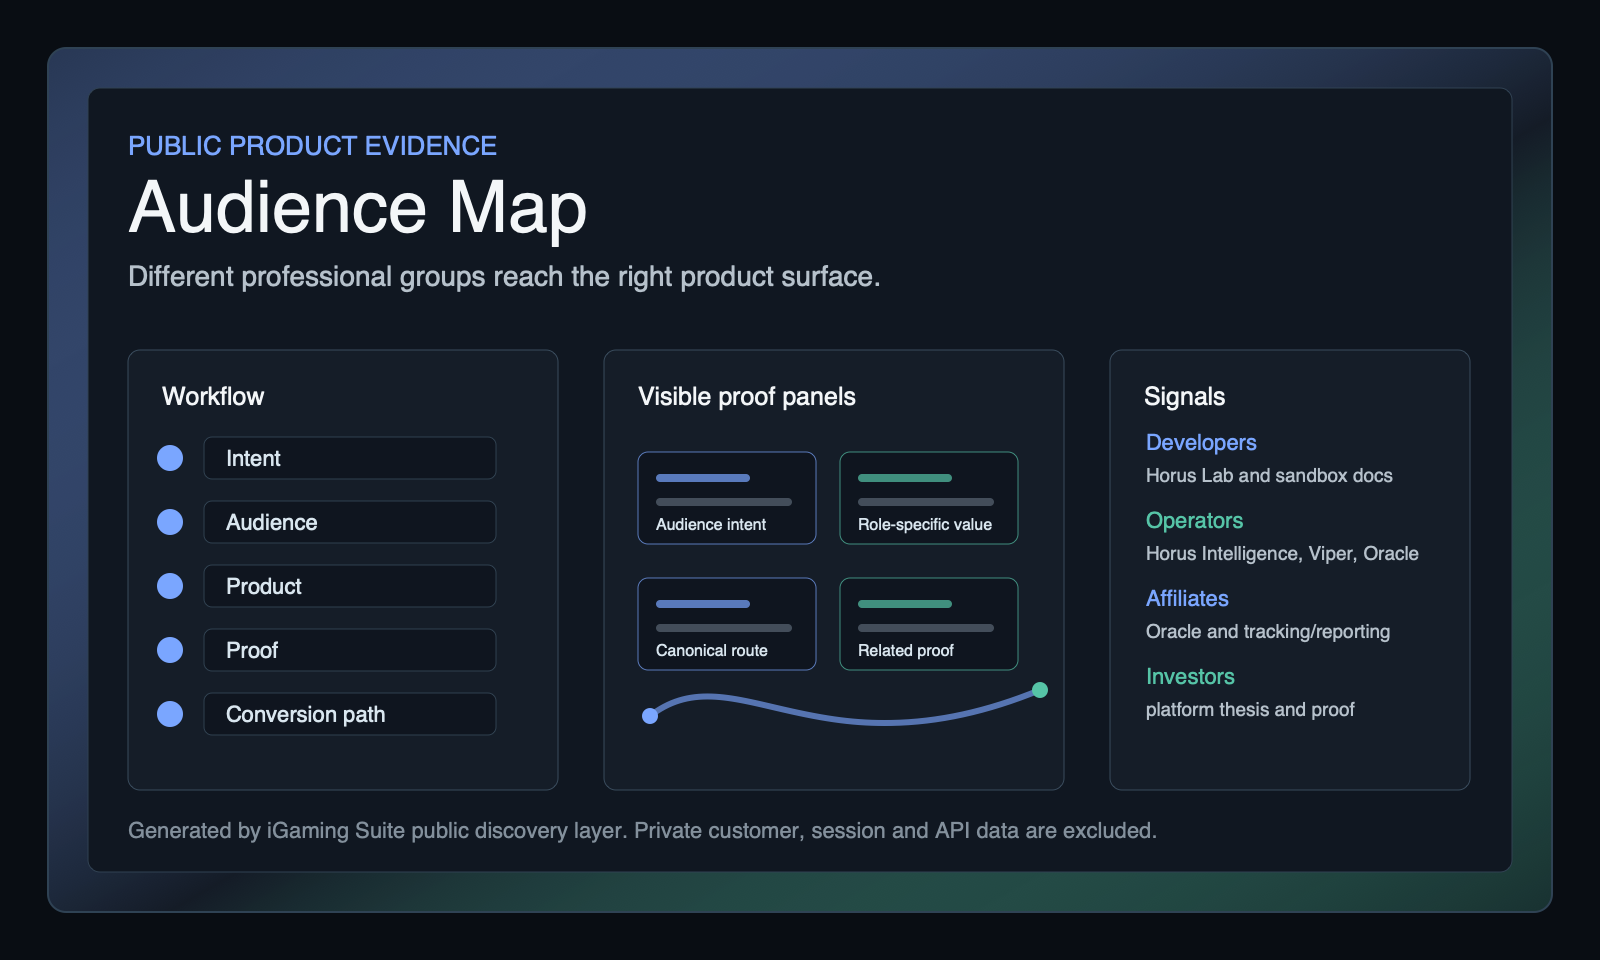Click the Signals panel heading
Image resolution: width=1600 pixels, height=960 pixels.
(x=1184, y=396)
